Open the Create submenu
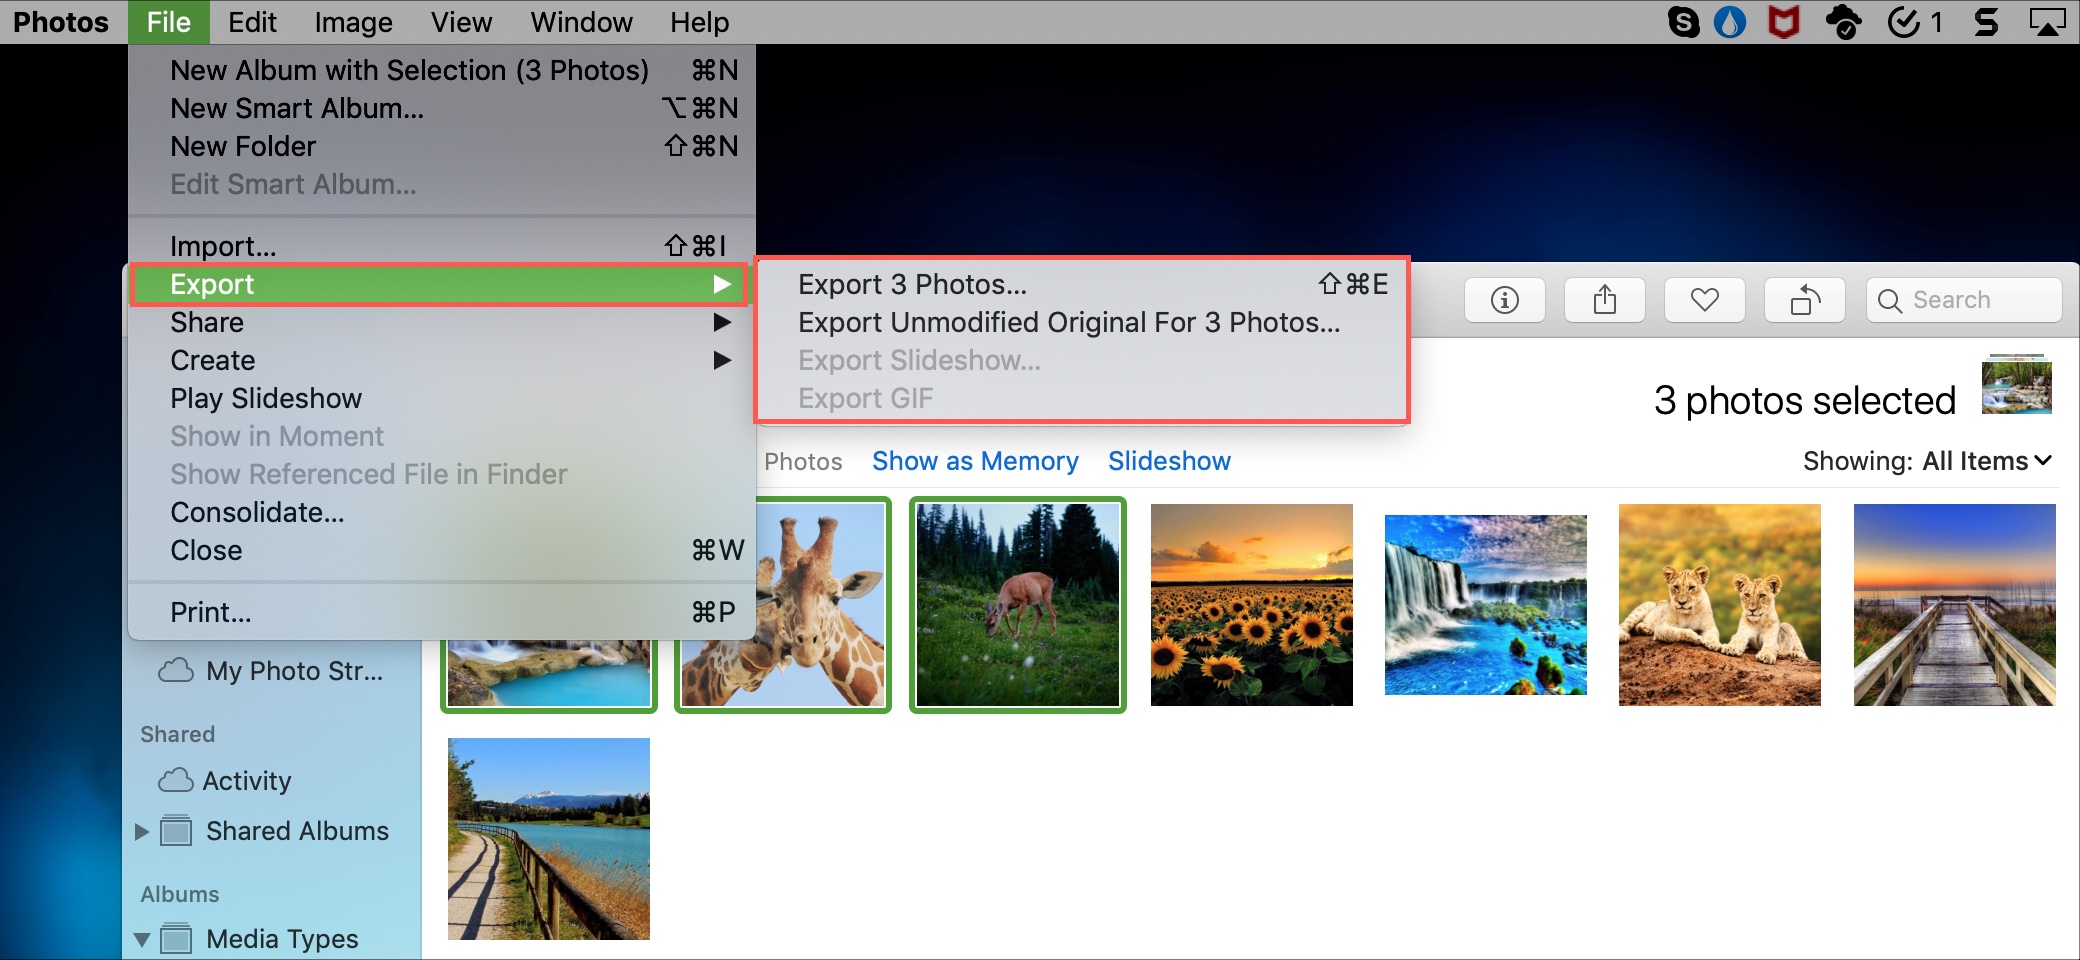The height and width of the screenshot is (960, 2080). click(x=440, y=360)
